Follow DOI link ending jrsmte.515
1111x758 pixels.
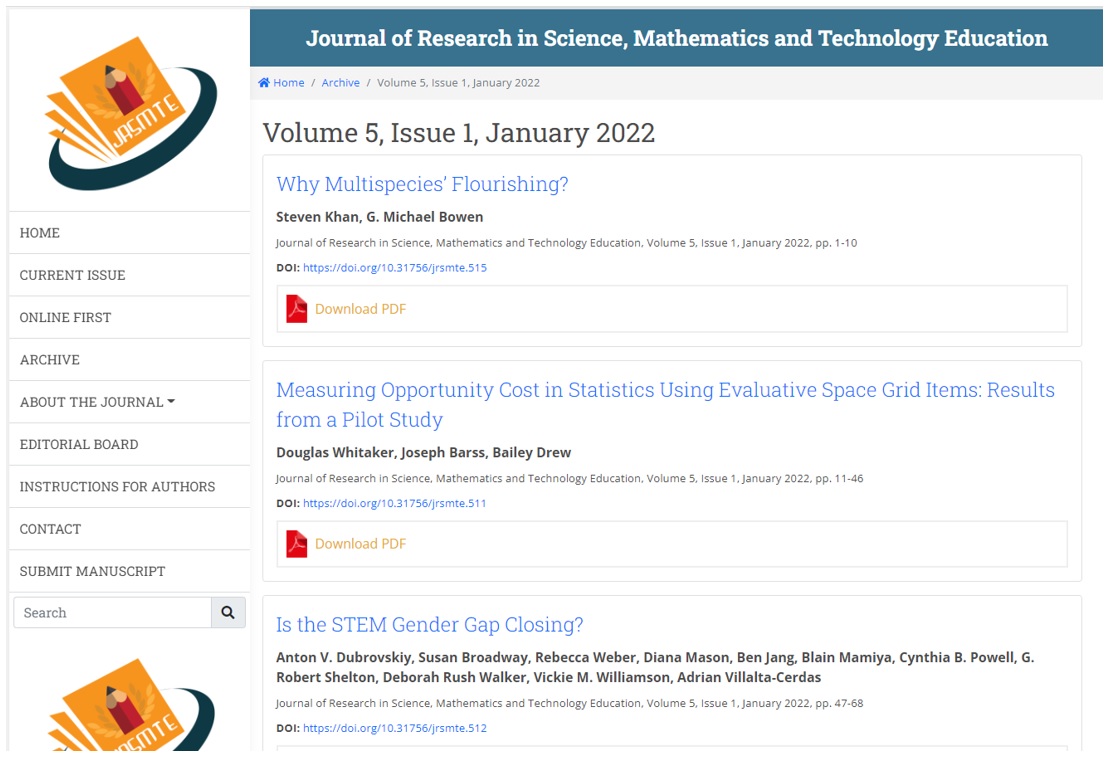coord(395,268)
